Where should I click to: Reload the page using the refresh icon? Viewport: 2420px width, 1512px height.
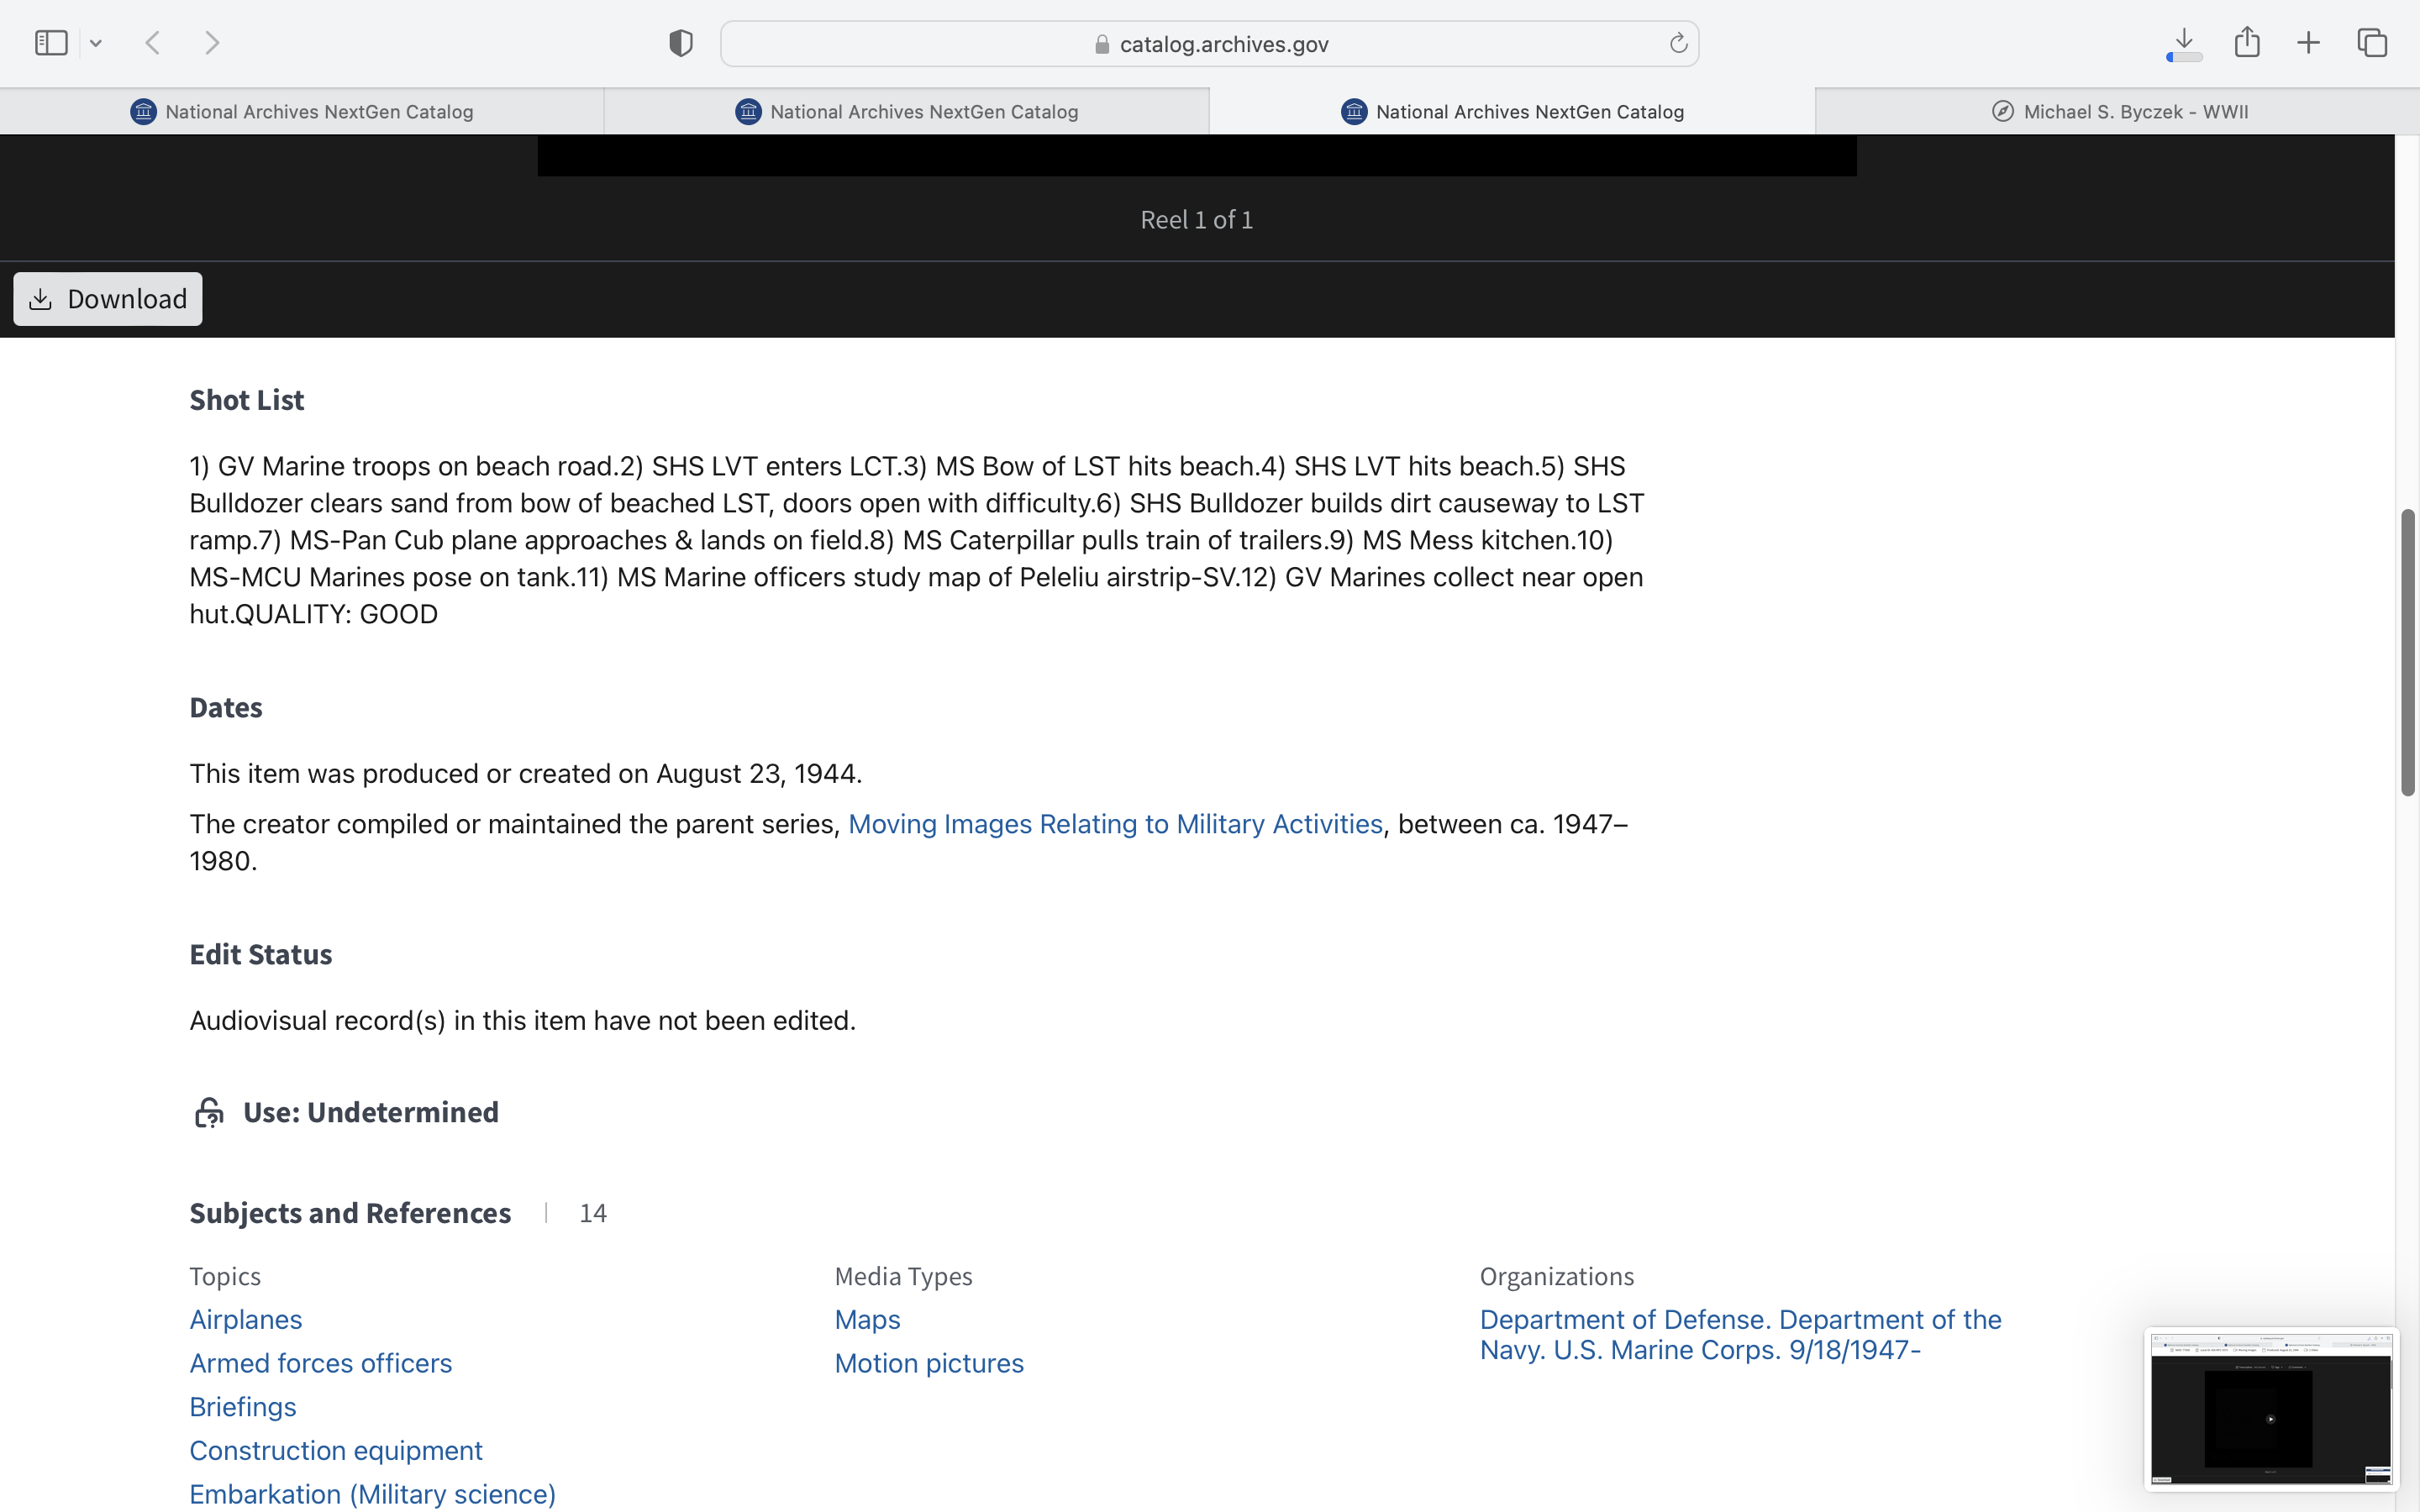point(1678,43)
